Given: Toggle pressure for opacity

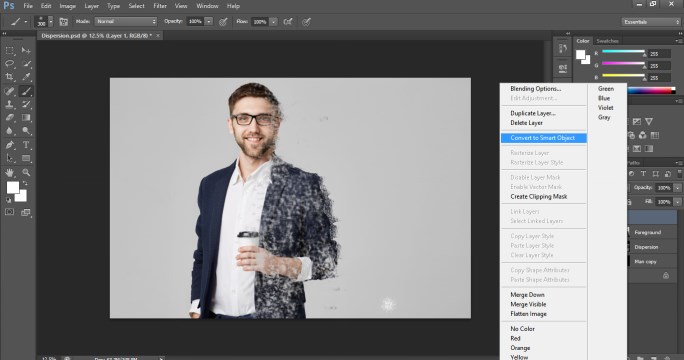Looking at the screenshot, I should click(223, 22).
